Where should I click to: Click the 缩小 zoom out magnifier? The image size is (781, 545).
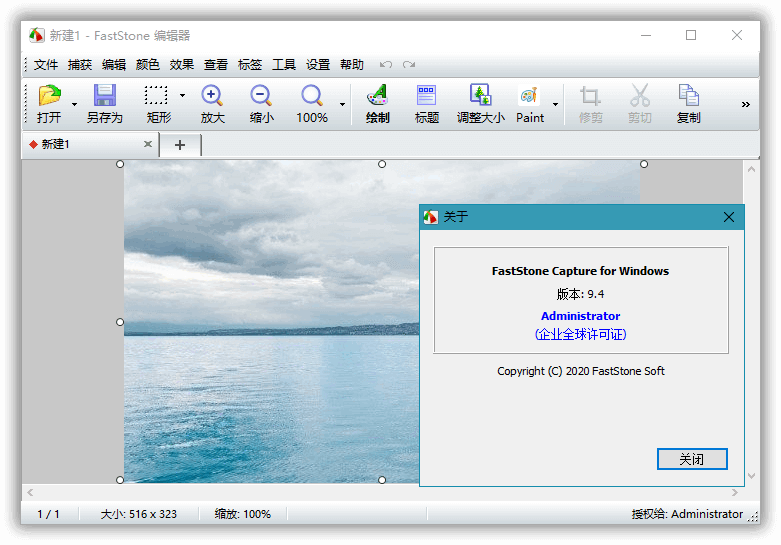pos(261,97)
